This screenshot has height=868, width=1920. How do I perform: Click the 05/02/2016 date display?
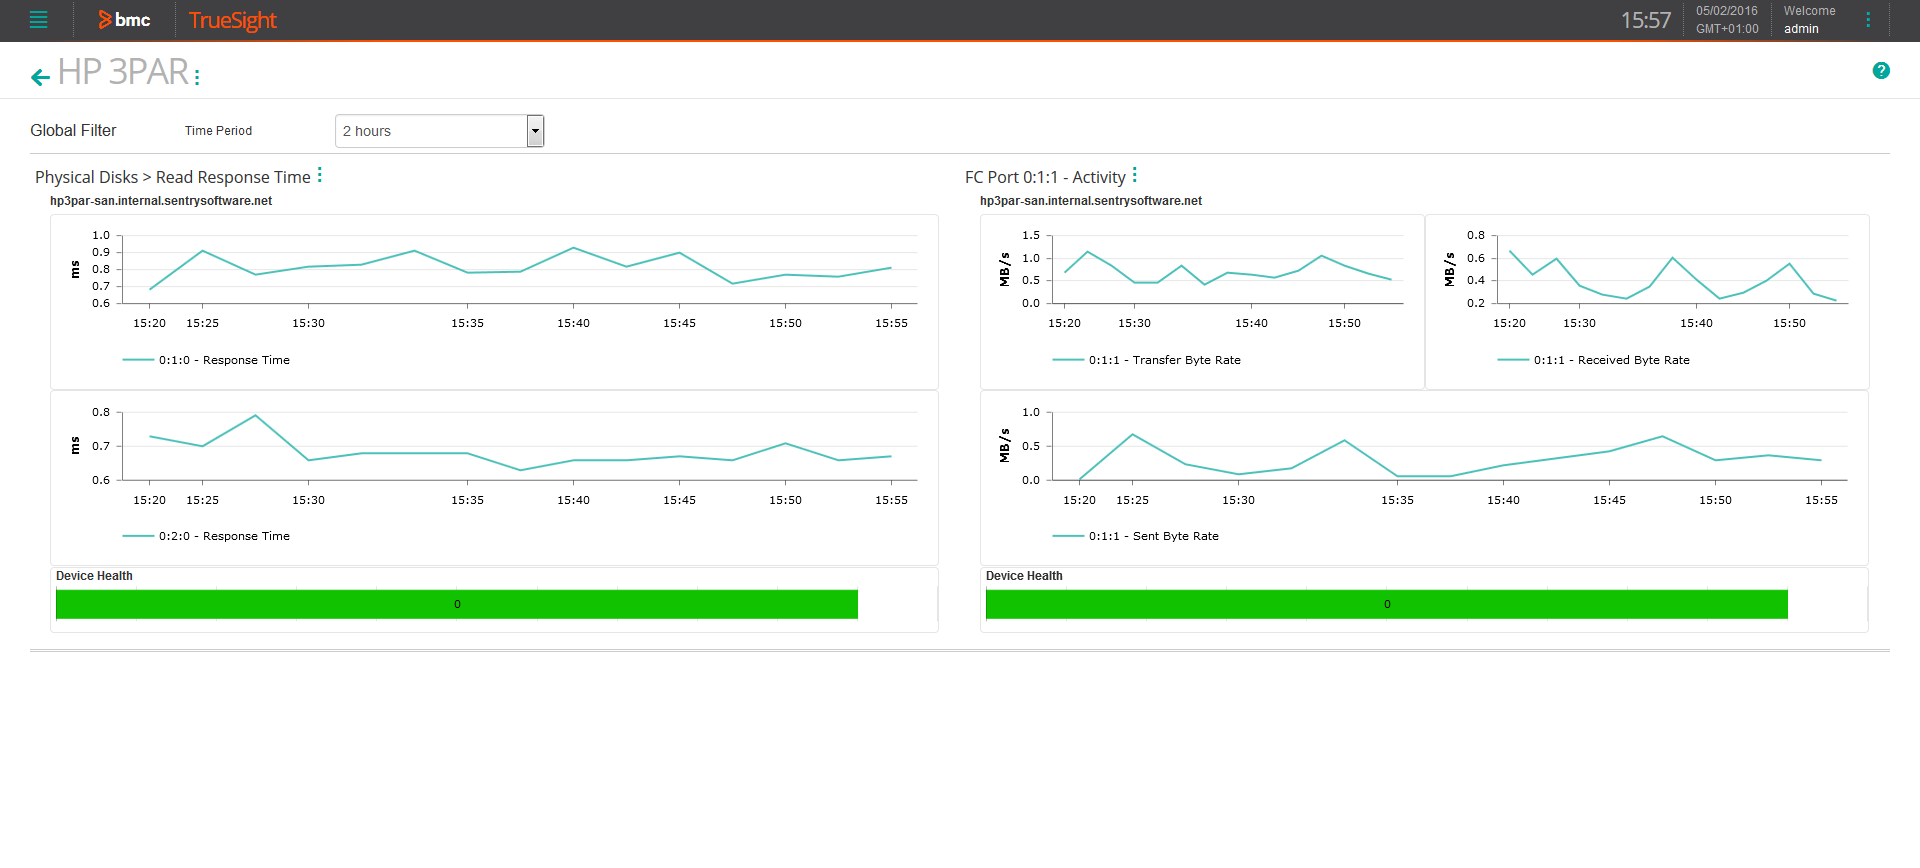coord(1726,11)
